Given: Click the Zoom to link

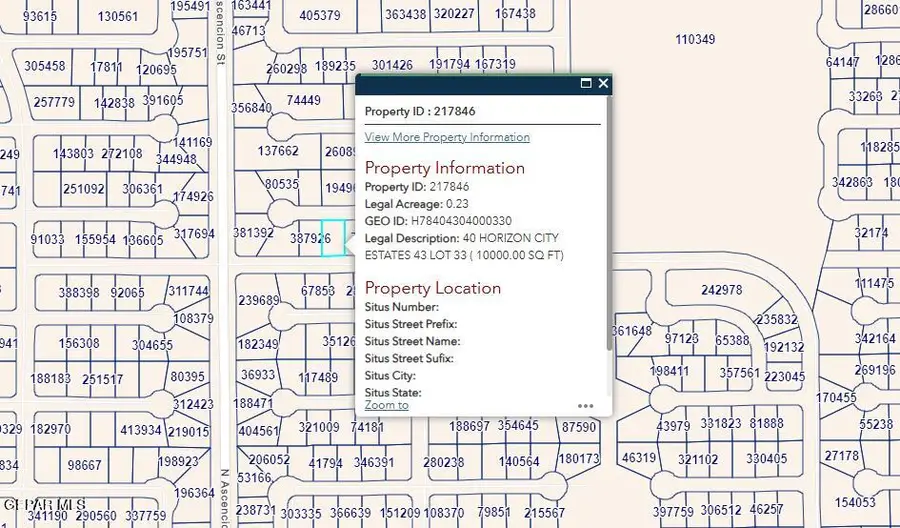Looking at the screenshot, I should 386,405.
